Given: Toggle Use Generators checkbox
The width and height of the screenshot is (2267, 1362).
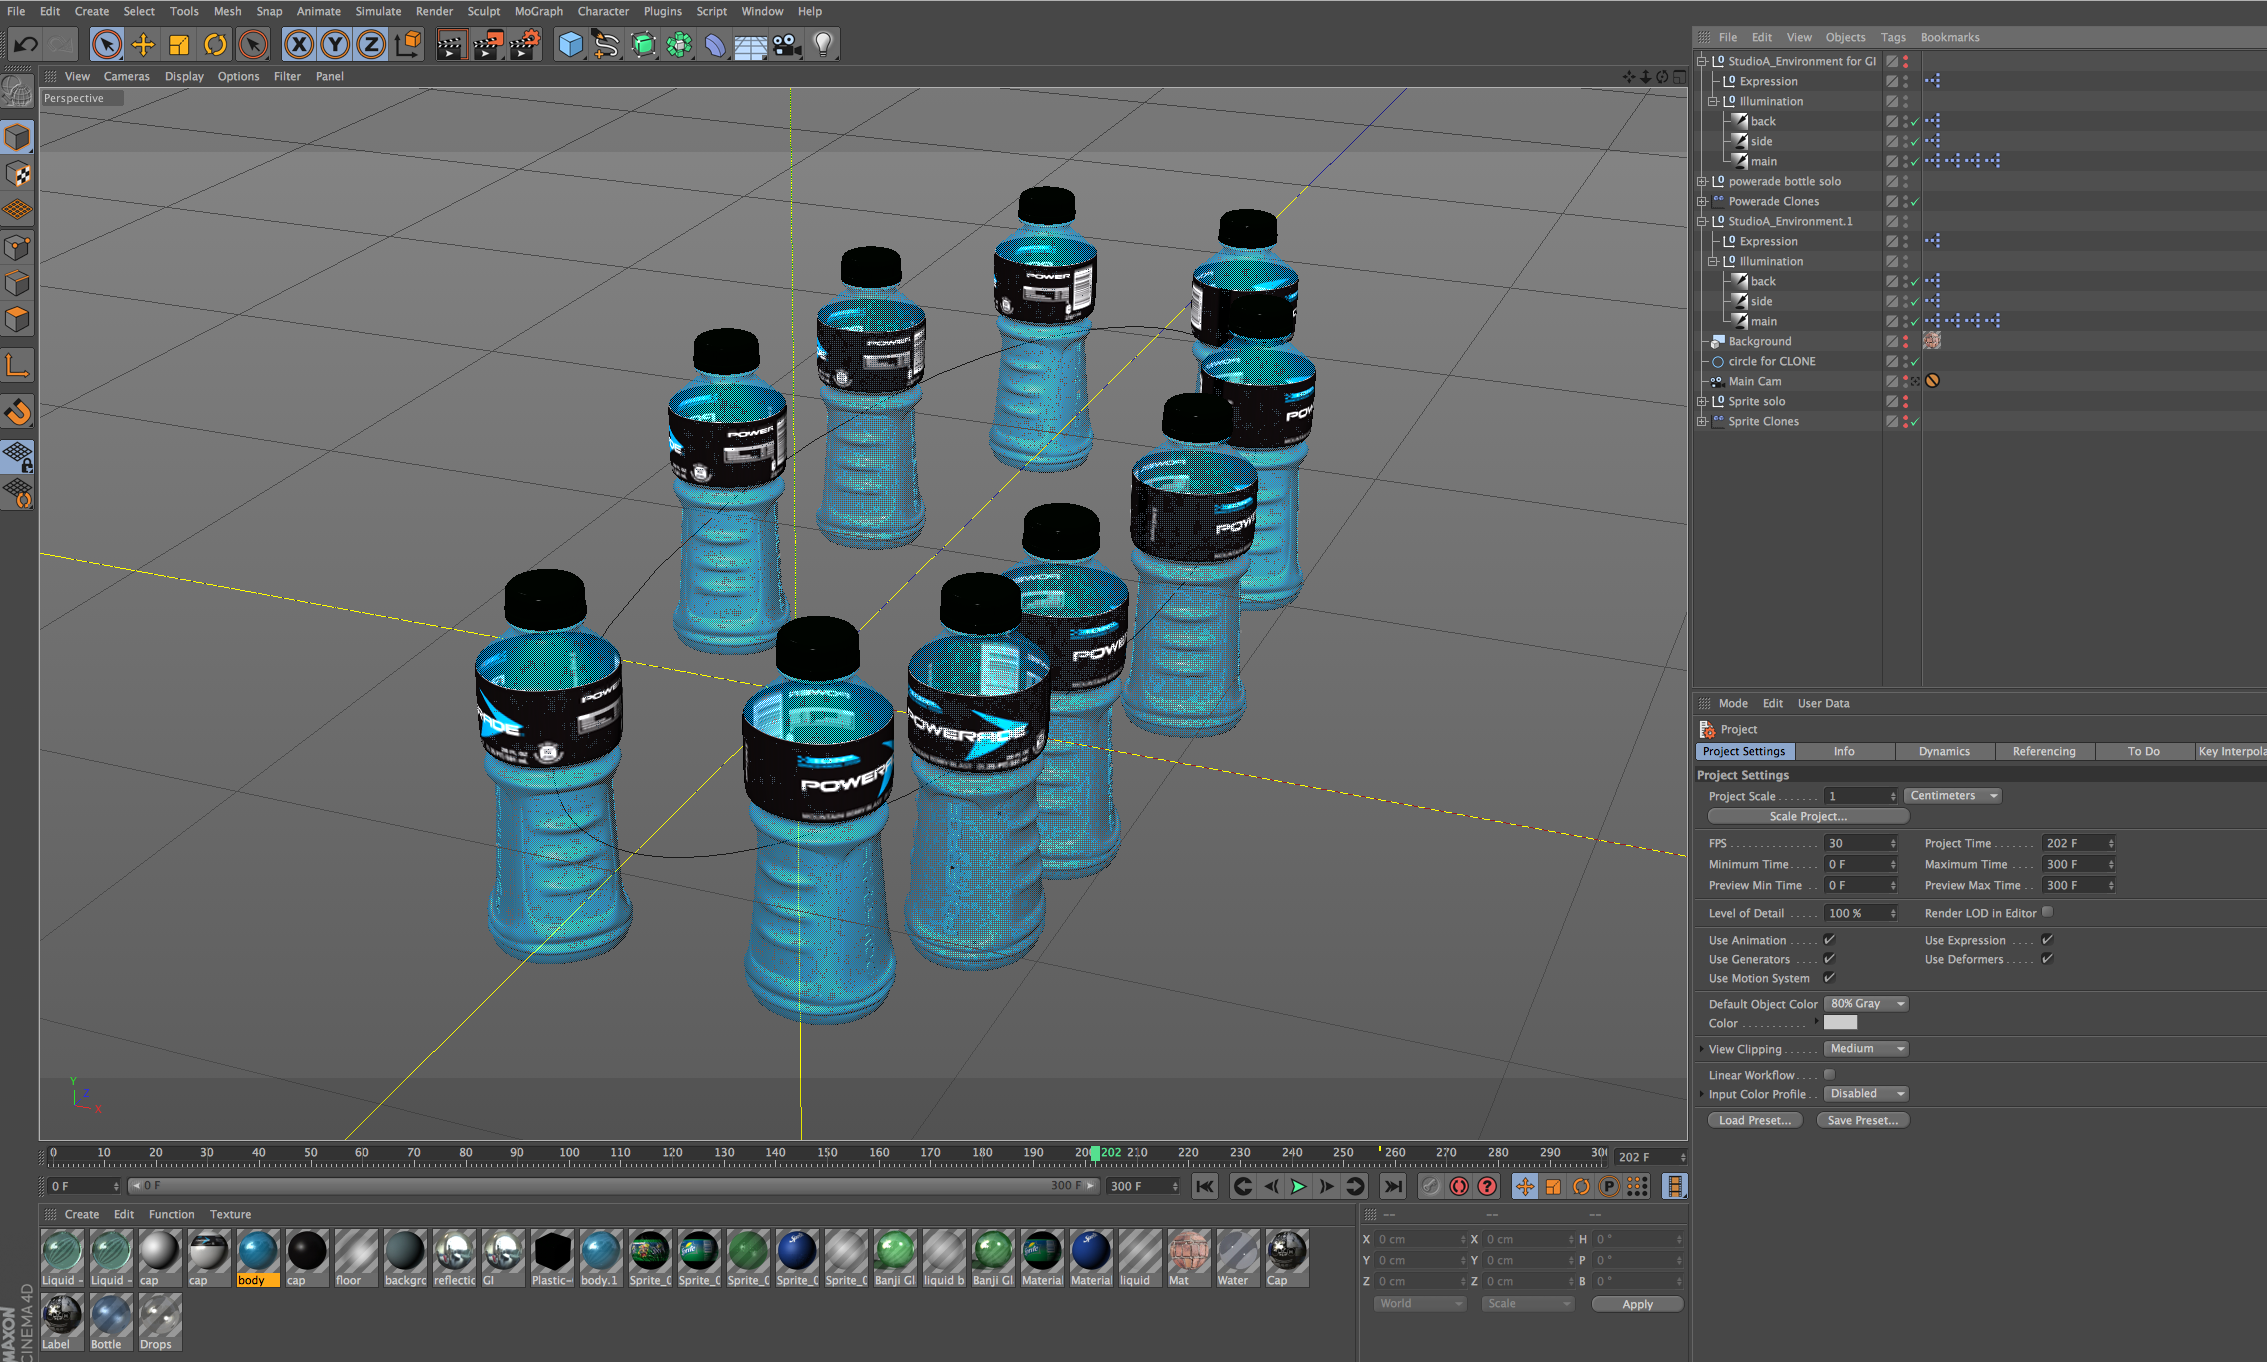Looking at the screenshot, I should pyautogui.click(x=1829, y=959).
